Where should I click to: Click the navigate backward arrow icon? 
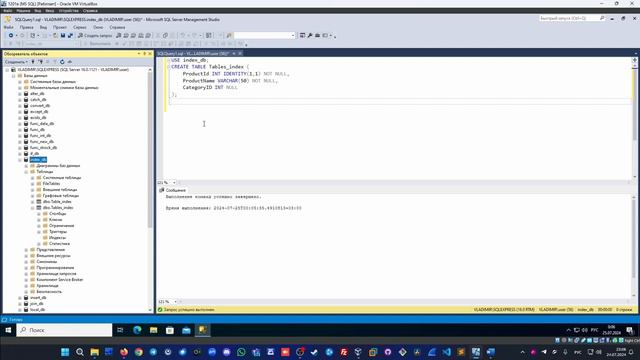click(x=11, y=36)
